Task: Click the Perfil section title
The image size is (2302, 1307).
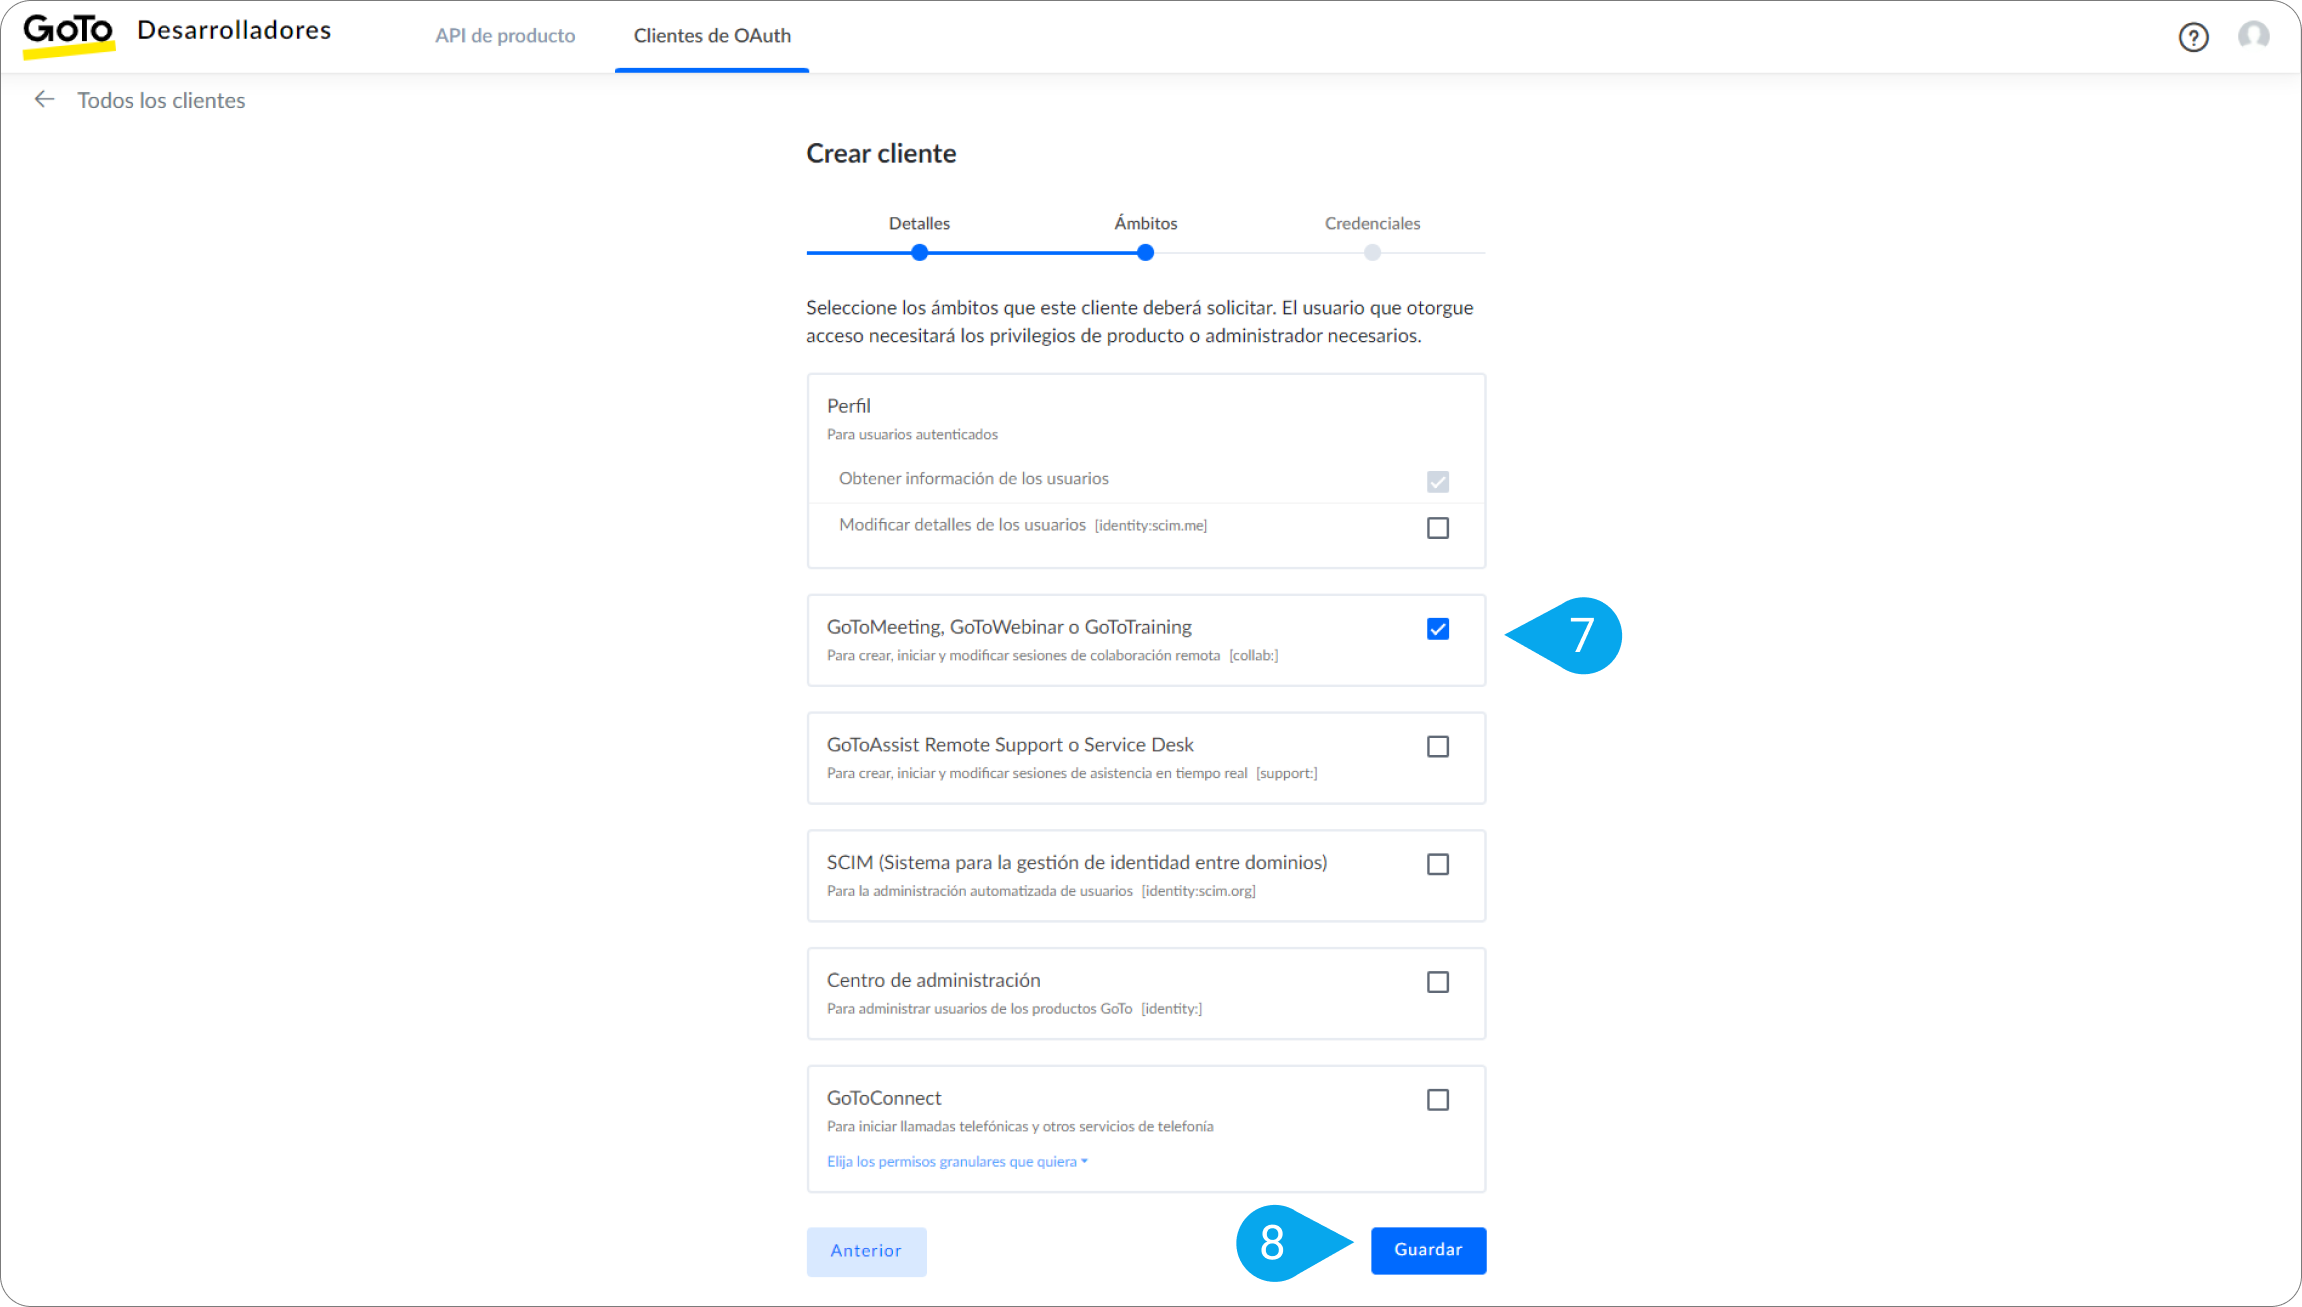Action: (x=848, y=406)
